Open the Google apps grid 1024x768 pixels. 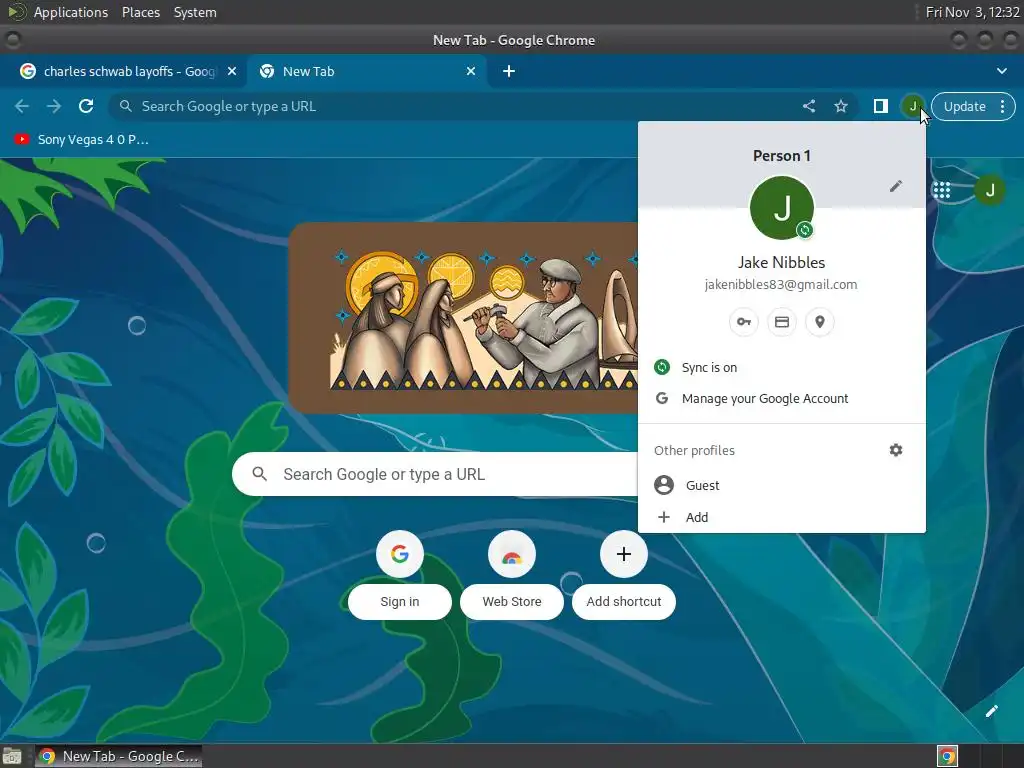941,190
